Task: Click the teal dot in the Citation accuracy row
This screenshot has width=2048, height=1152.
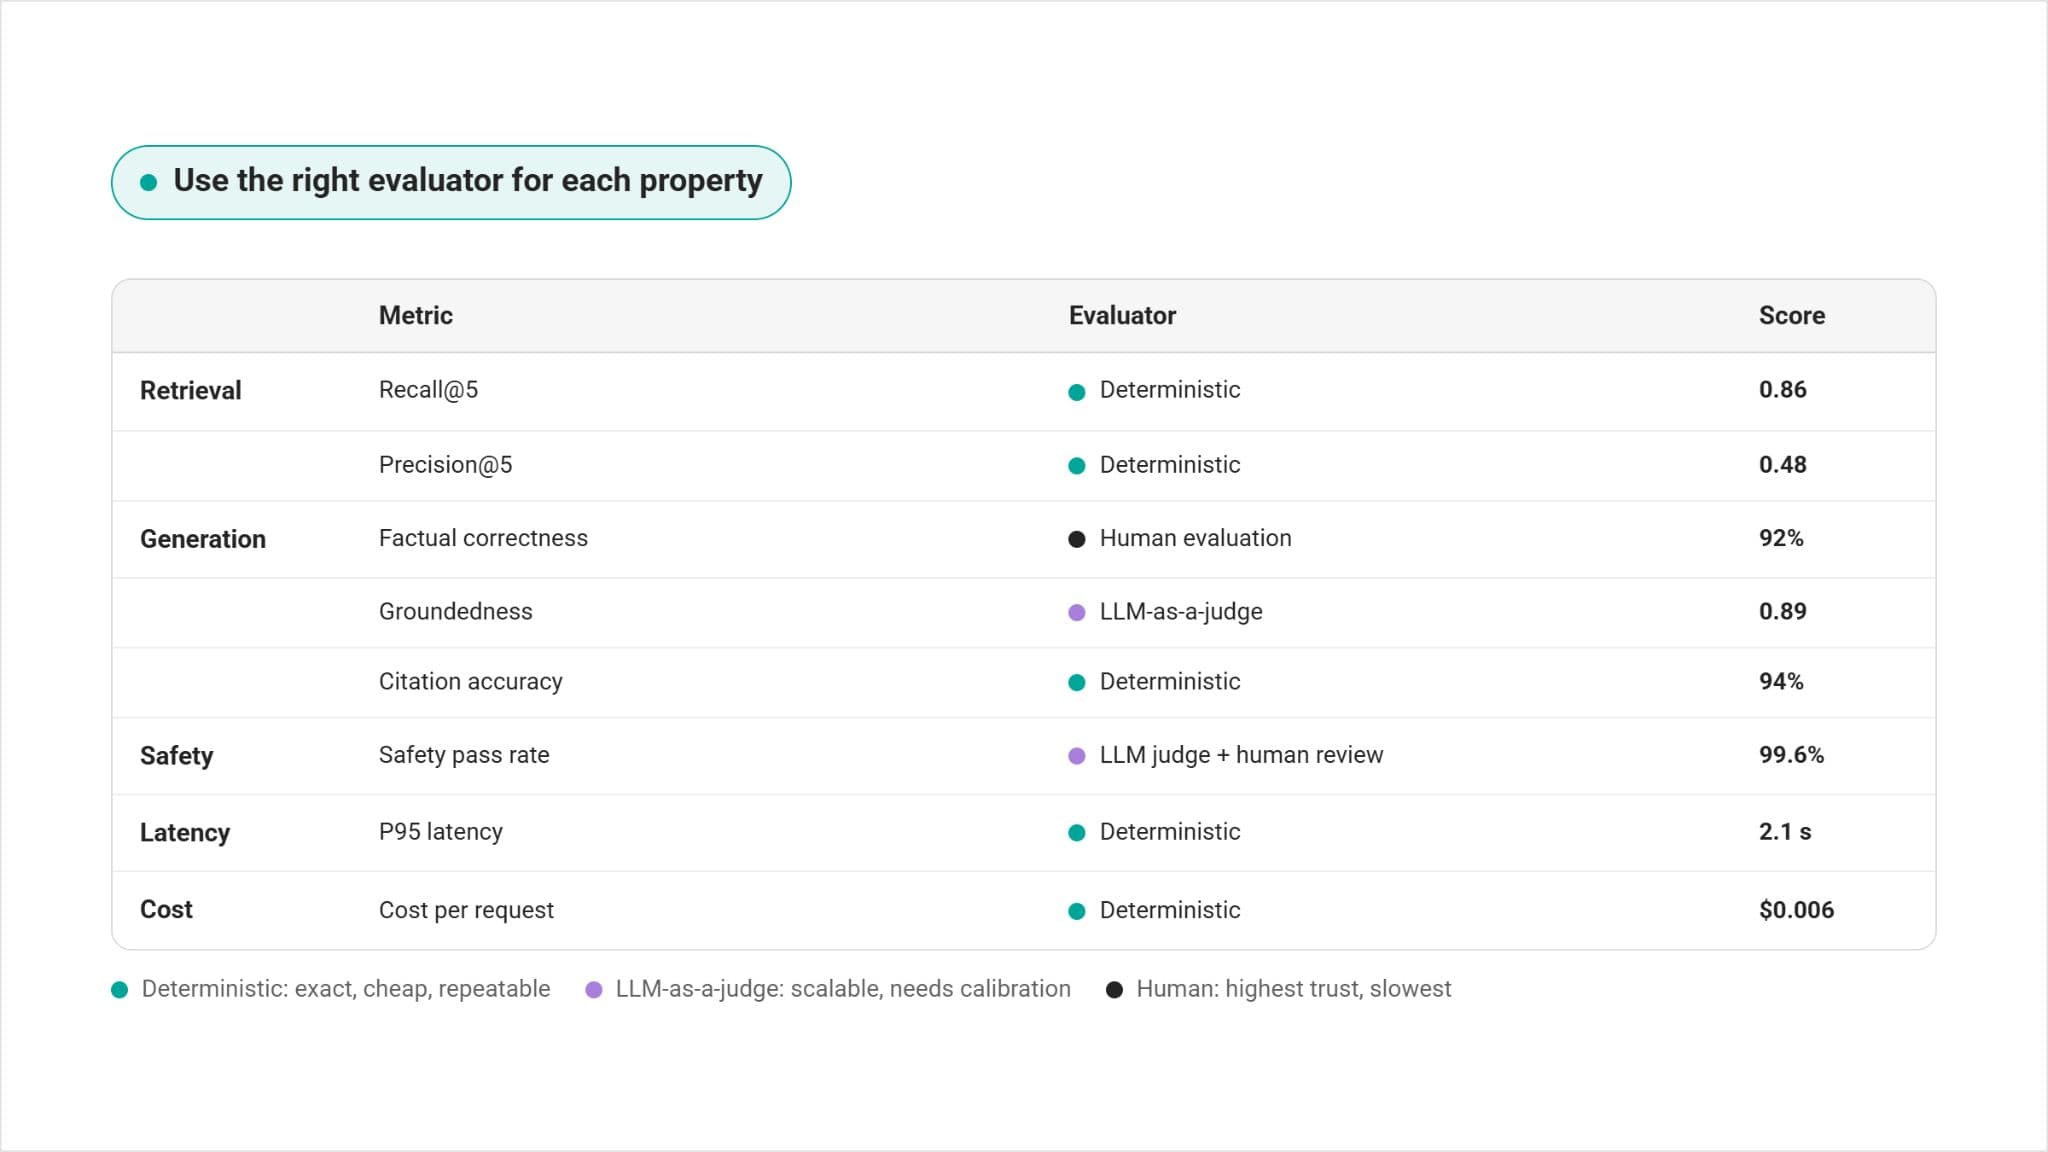Action: pos(1077,682)
